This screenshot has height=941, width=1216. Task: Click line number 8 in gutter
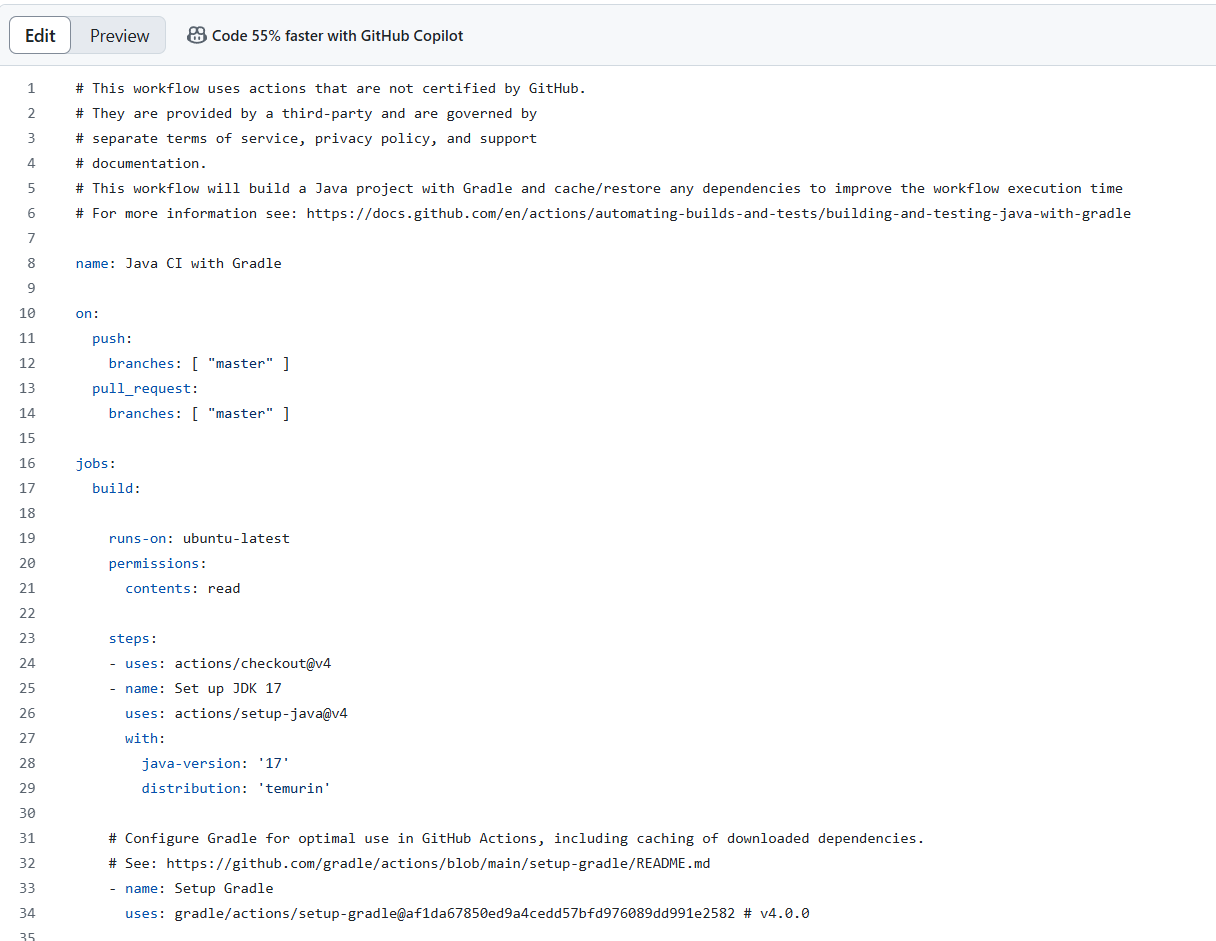pyautogui.click(x=31, y=263)
